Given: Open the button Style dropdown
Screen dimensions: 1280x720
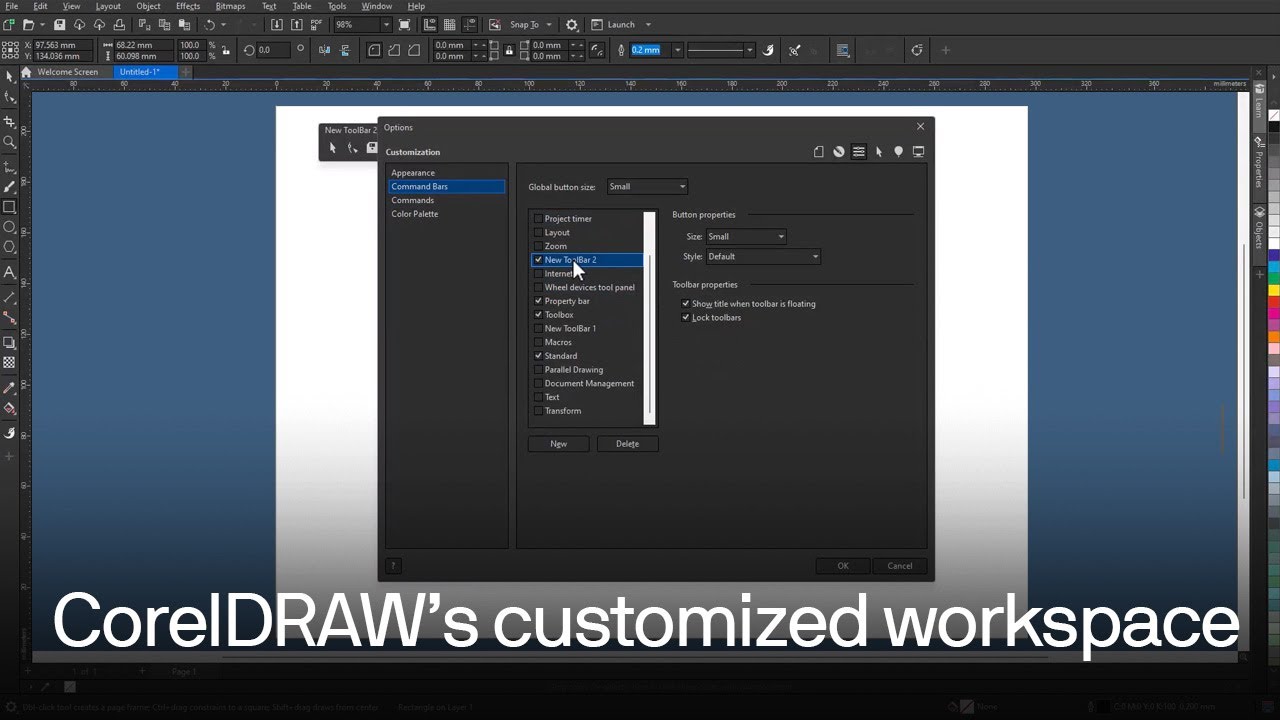Looking at the screenshot, I should [x=763, y=257].
